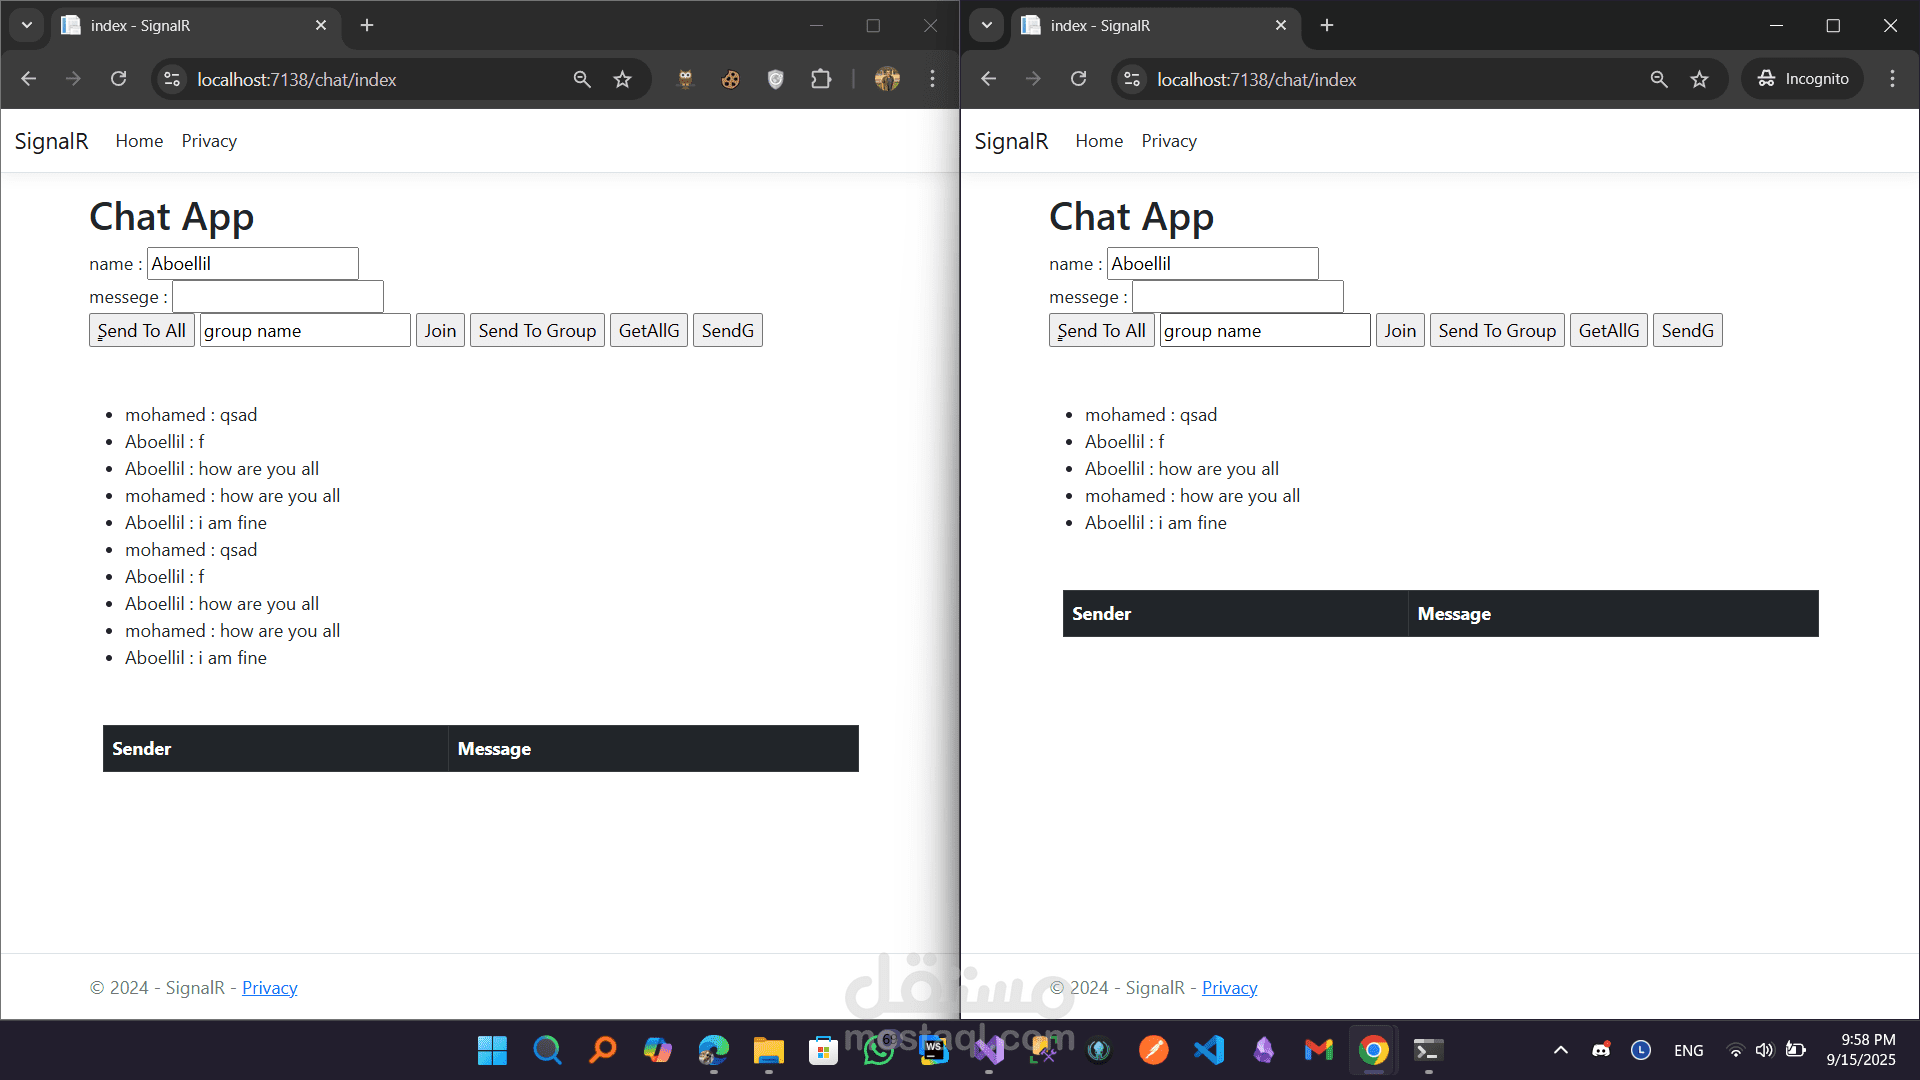The height and width of the screenshot is (1080, 1920).
Task: Click the Home nav link in right page
Action: (1099, 141)
